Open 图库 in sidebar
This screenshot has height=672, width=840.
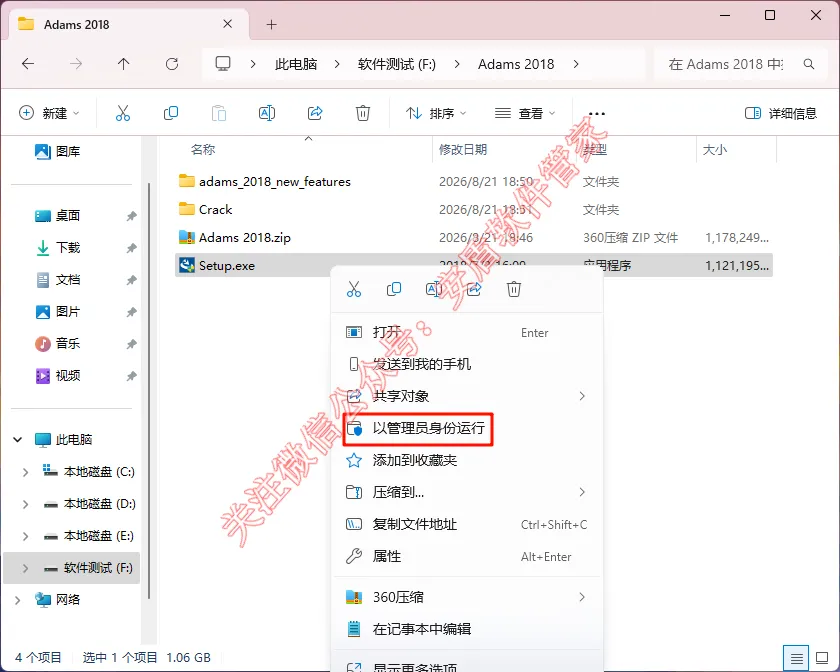pos(57,152)
